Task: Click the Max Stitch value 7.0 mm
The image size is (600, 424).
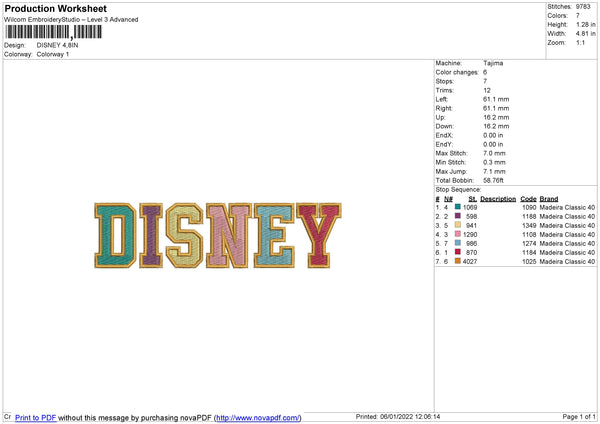Action: tap(494, 153)
